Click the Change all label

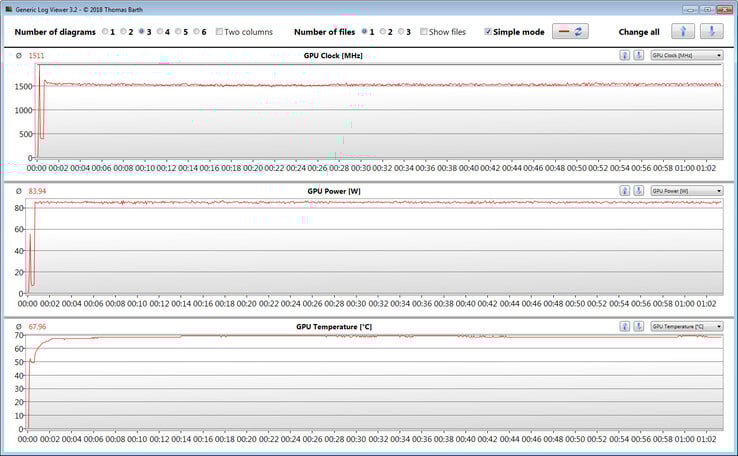point(639,32)
